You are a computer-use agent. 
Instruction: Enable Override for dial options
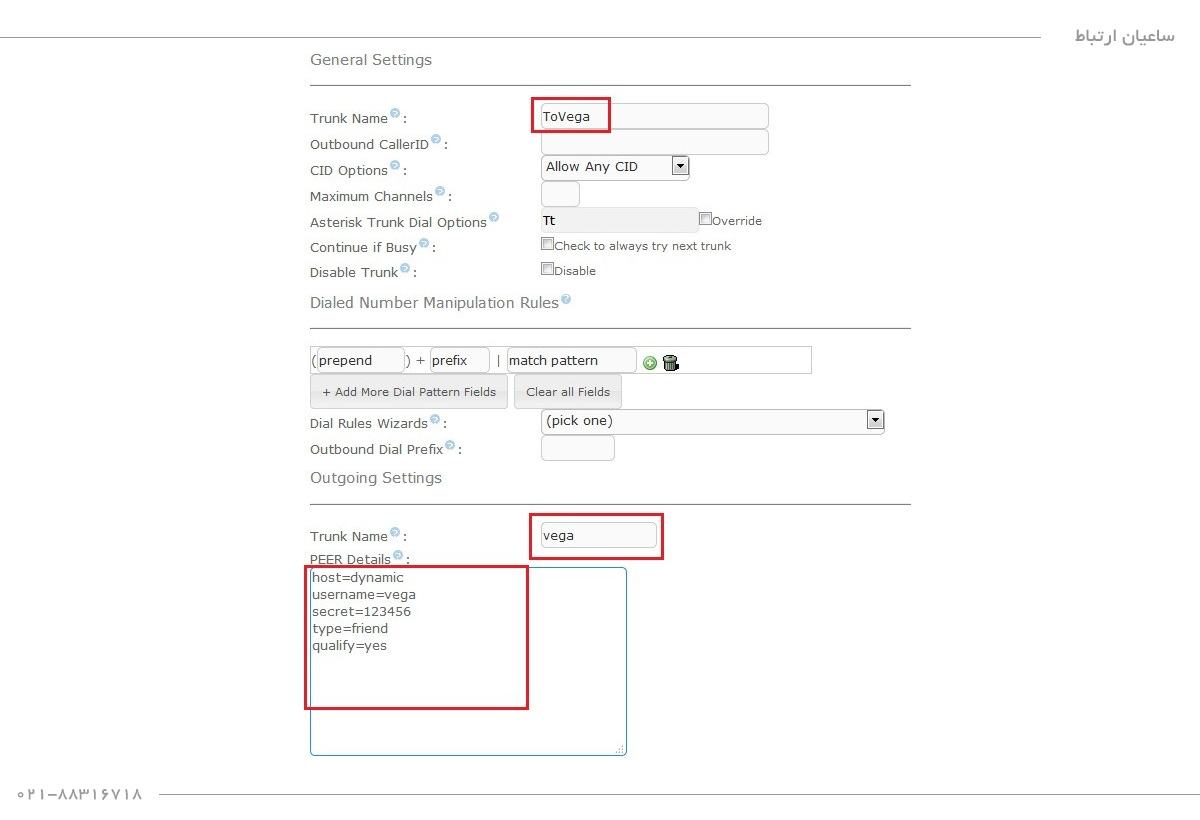coord(705,219)
